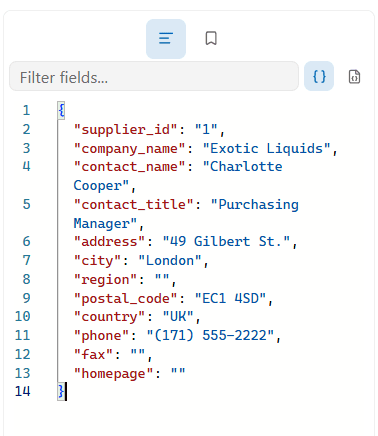This screenshot has height=436, width=378.
Task: Open the bookmark icon tab
Action: pyautogui.click(x=211, y=38)
